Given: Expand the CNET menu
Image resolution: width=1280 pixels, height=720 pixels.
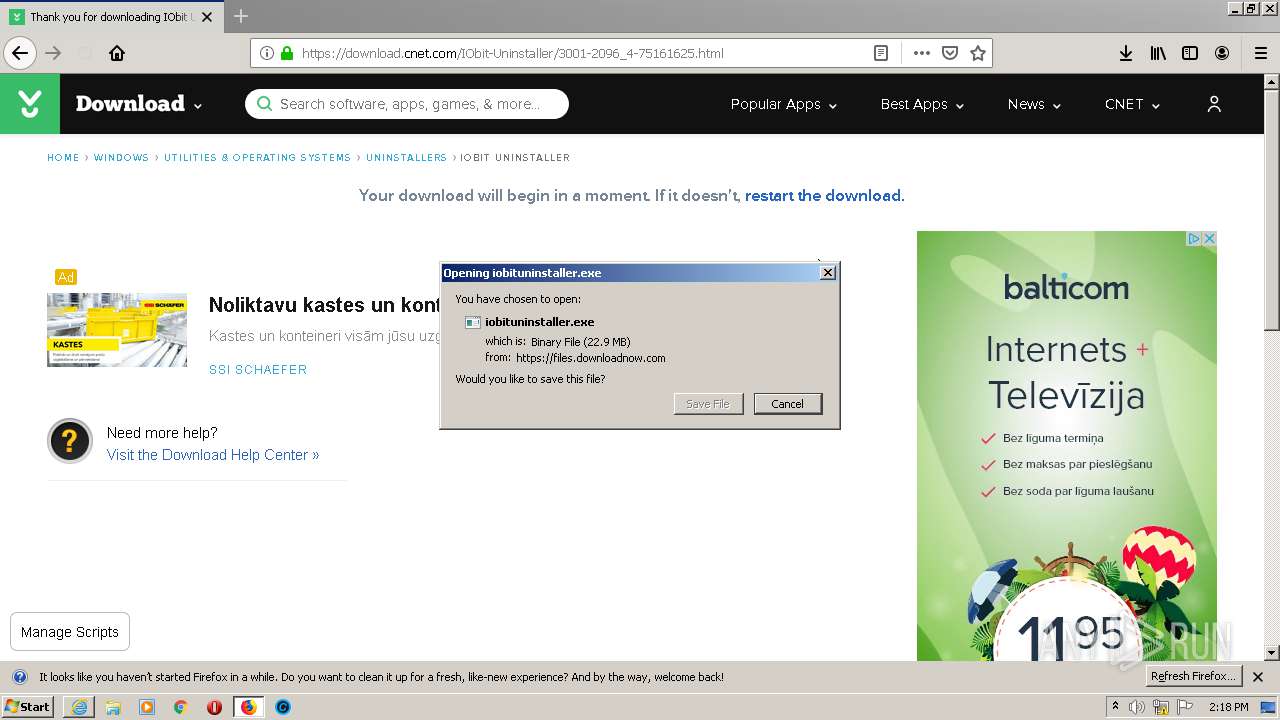Looking at the screenshot, I should 1132,104.
